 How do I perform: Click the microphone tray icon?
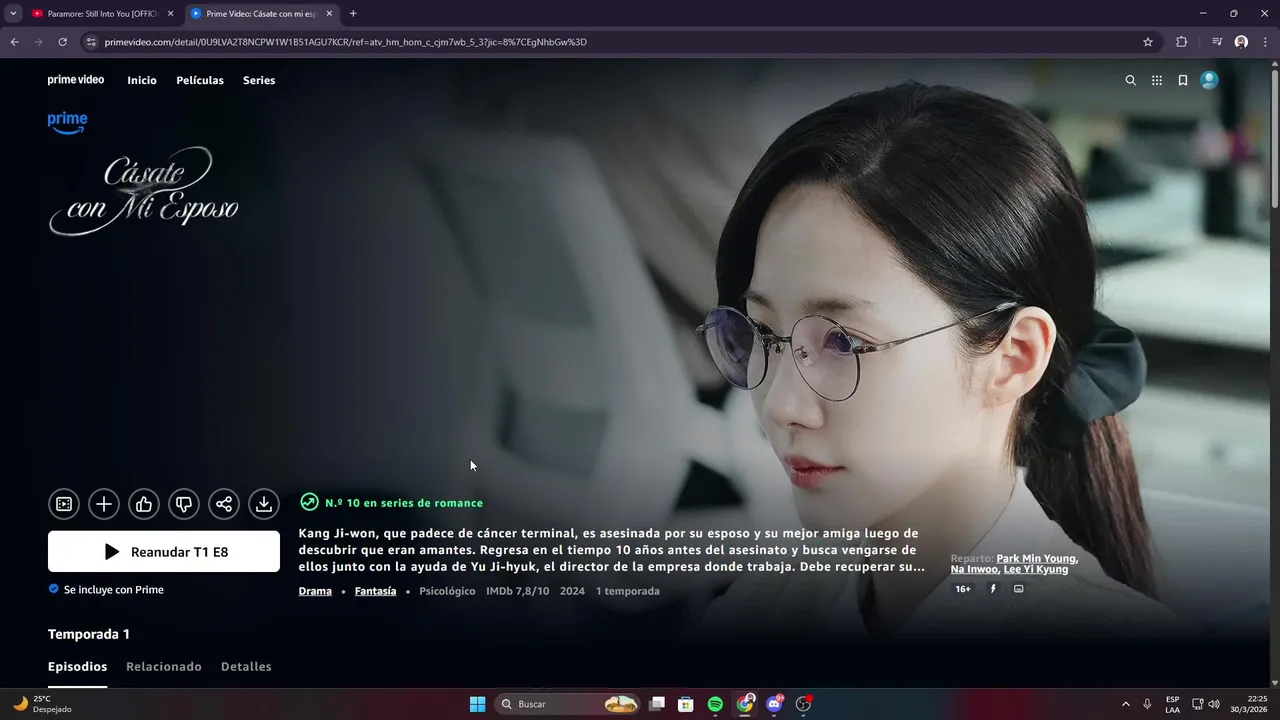click(x=1147, y=704)
